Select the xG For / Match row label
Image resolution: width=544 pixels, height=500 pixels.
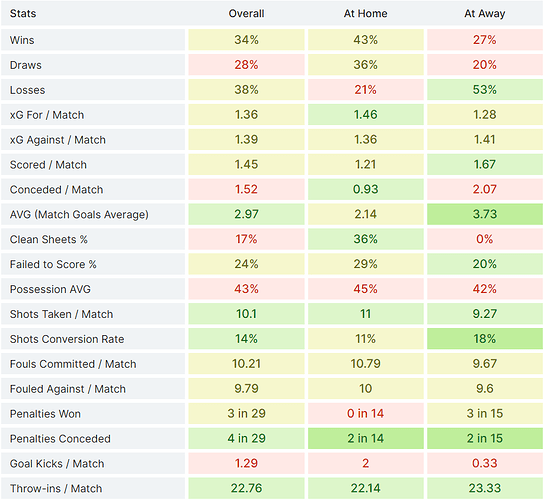pyautogui.click(x=47, y=115)
